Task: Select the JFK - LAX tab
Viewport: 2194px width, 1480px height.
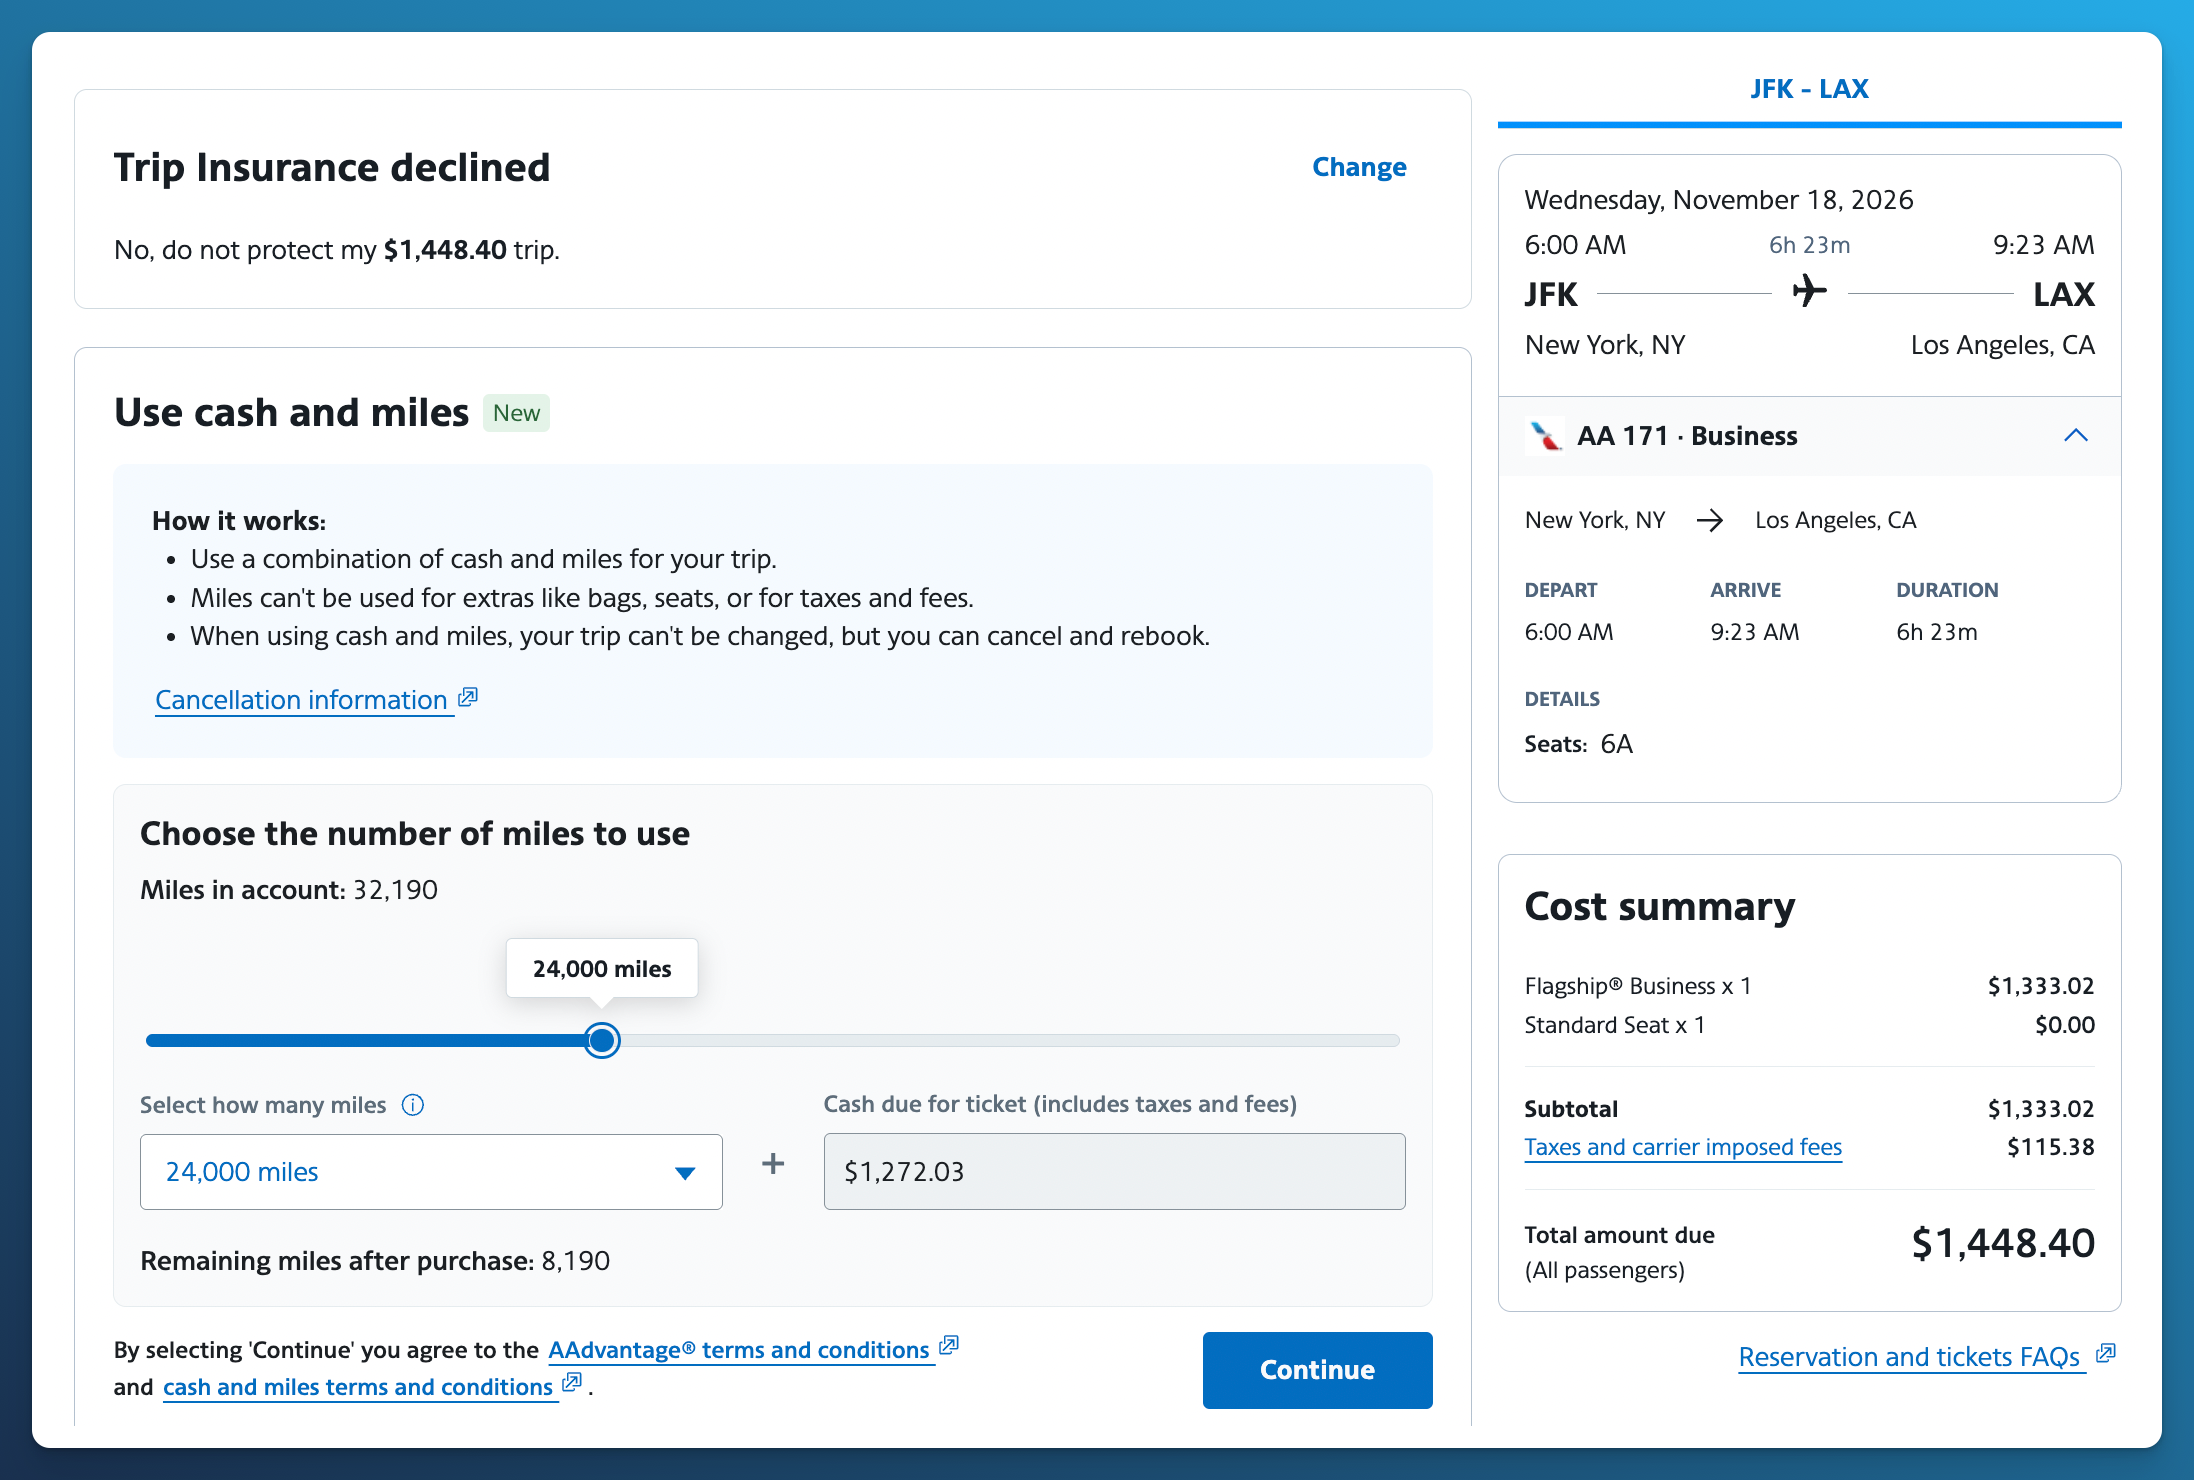Action: [x=1809, y=89]
